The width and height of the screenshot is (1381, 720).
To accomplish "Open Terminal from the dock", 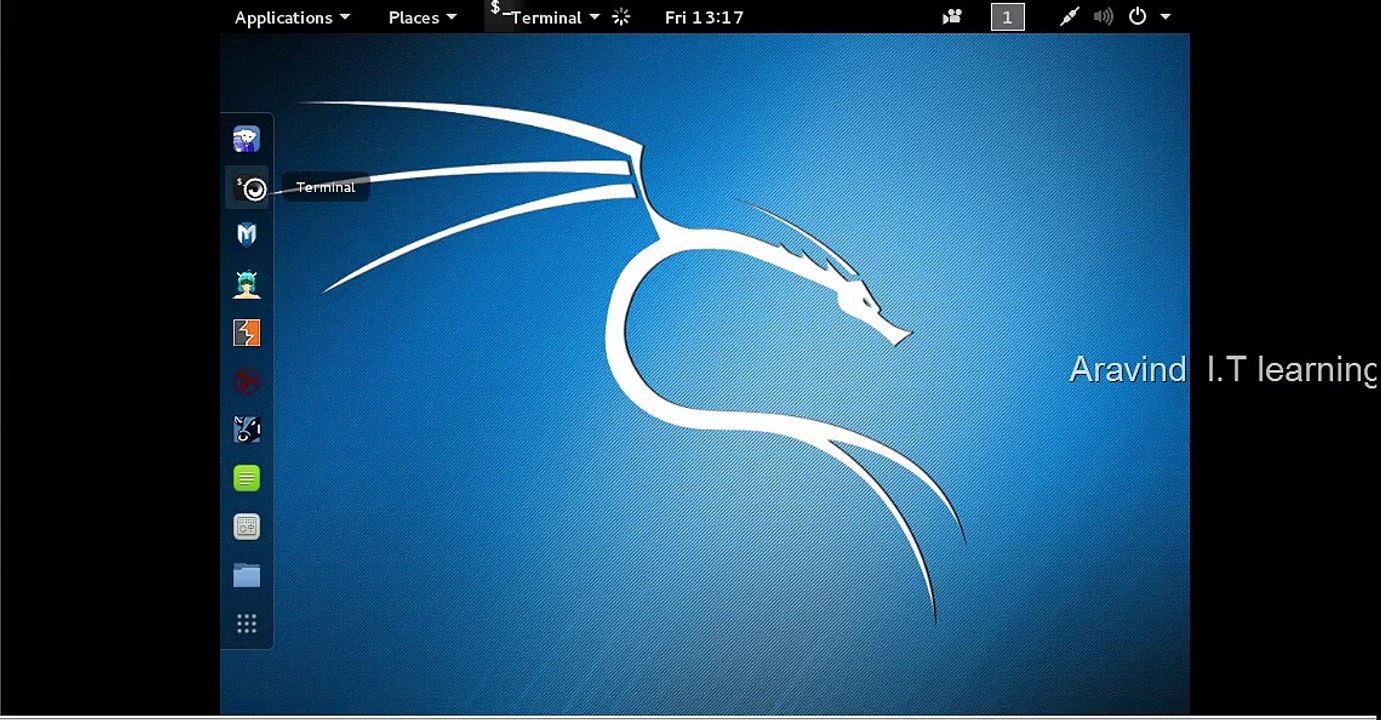I will 246,188.
